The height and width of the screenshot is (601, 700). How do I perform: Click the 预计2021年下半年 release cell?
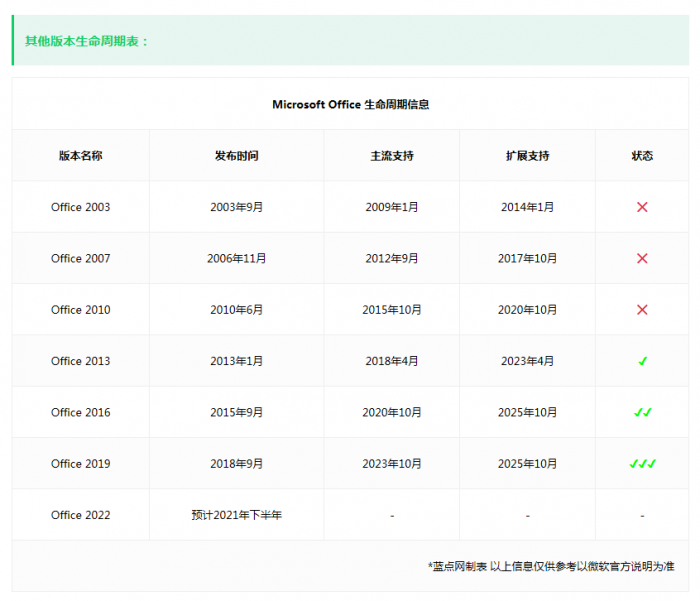237,515
